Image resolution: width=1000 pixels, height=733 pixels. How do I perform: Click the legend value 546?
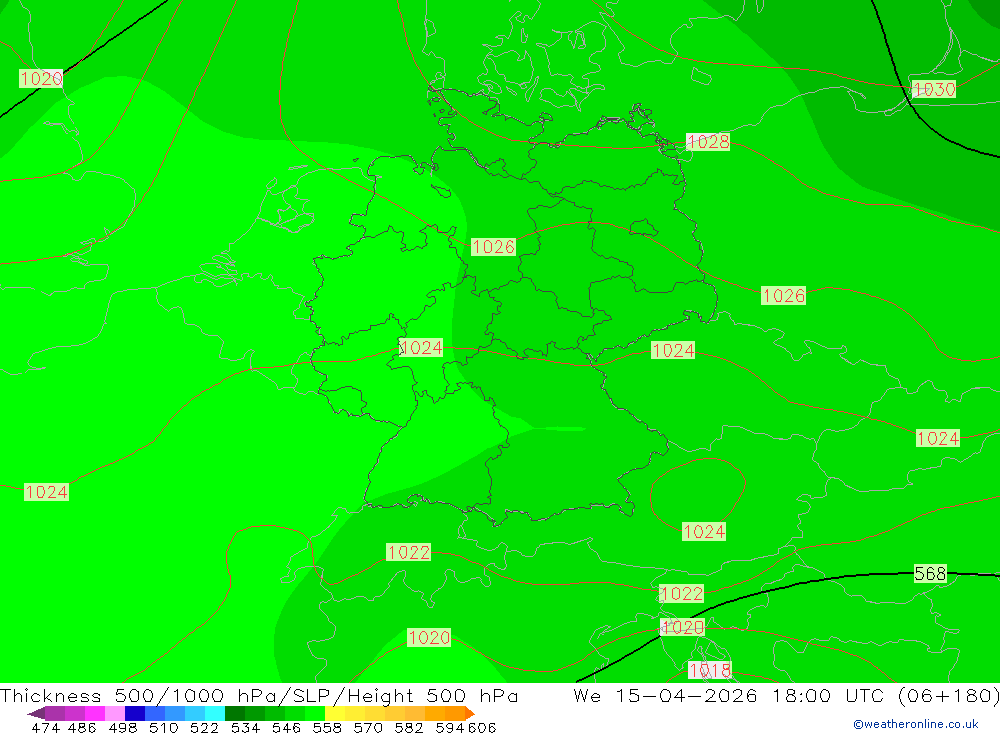point(286,727)
